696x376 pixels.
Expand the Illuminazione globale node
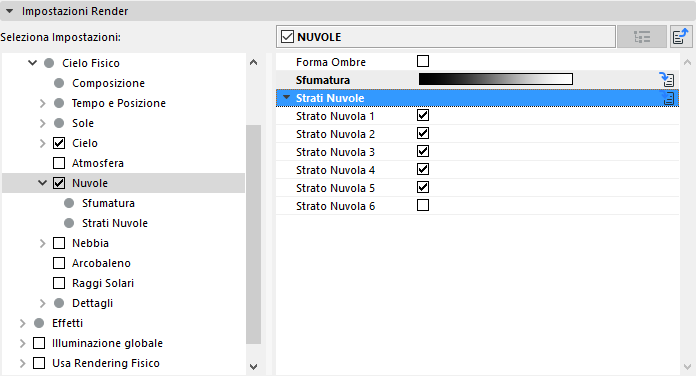(x=23, y=343)
